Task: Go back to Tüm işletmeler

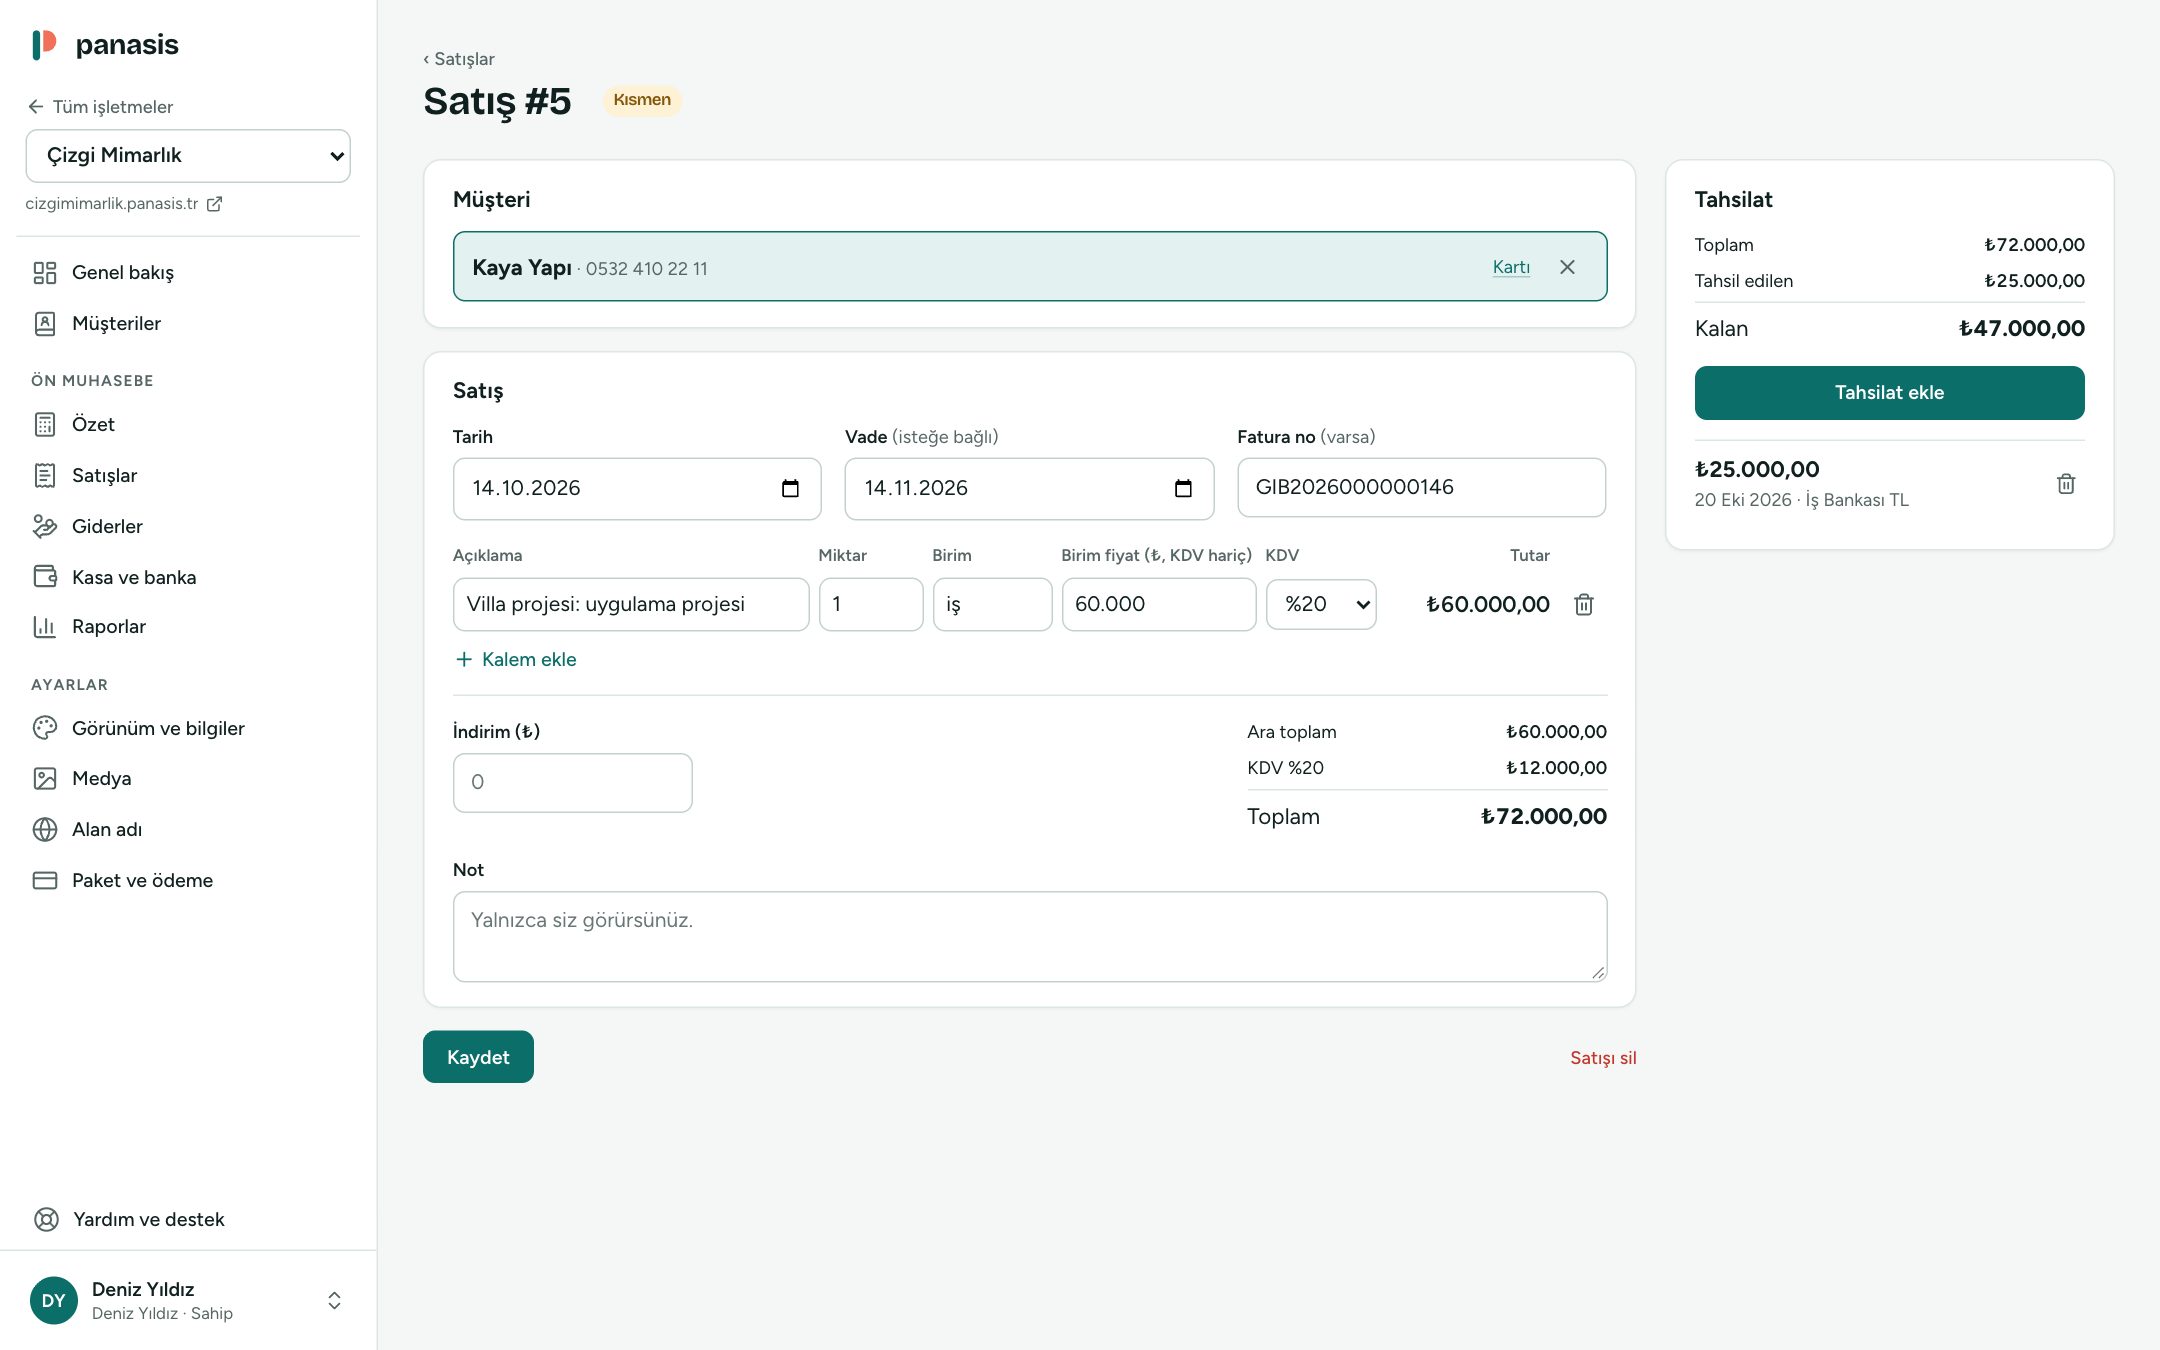Action: coord(100,107)
